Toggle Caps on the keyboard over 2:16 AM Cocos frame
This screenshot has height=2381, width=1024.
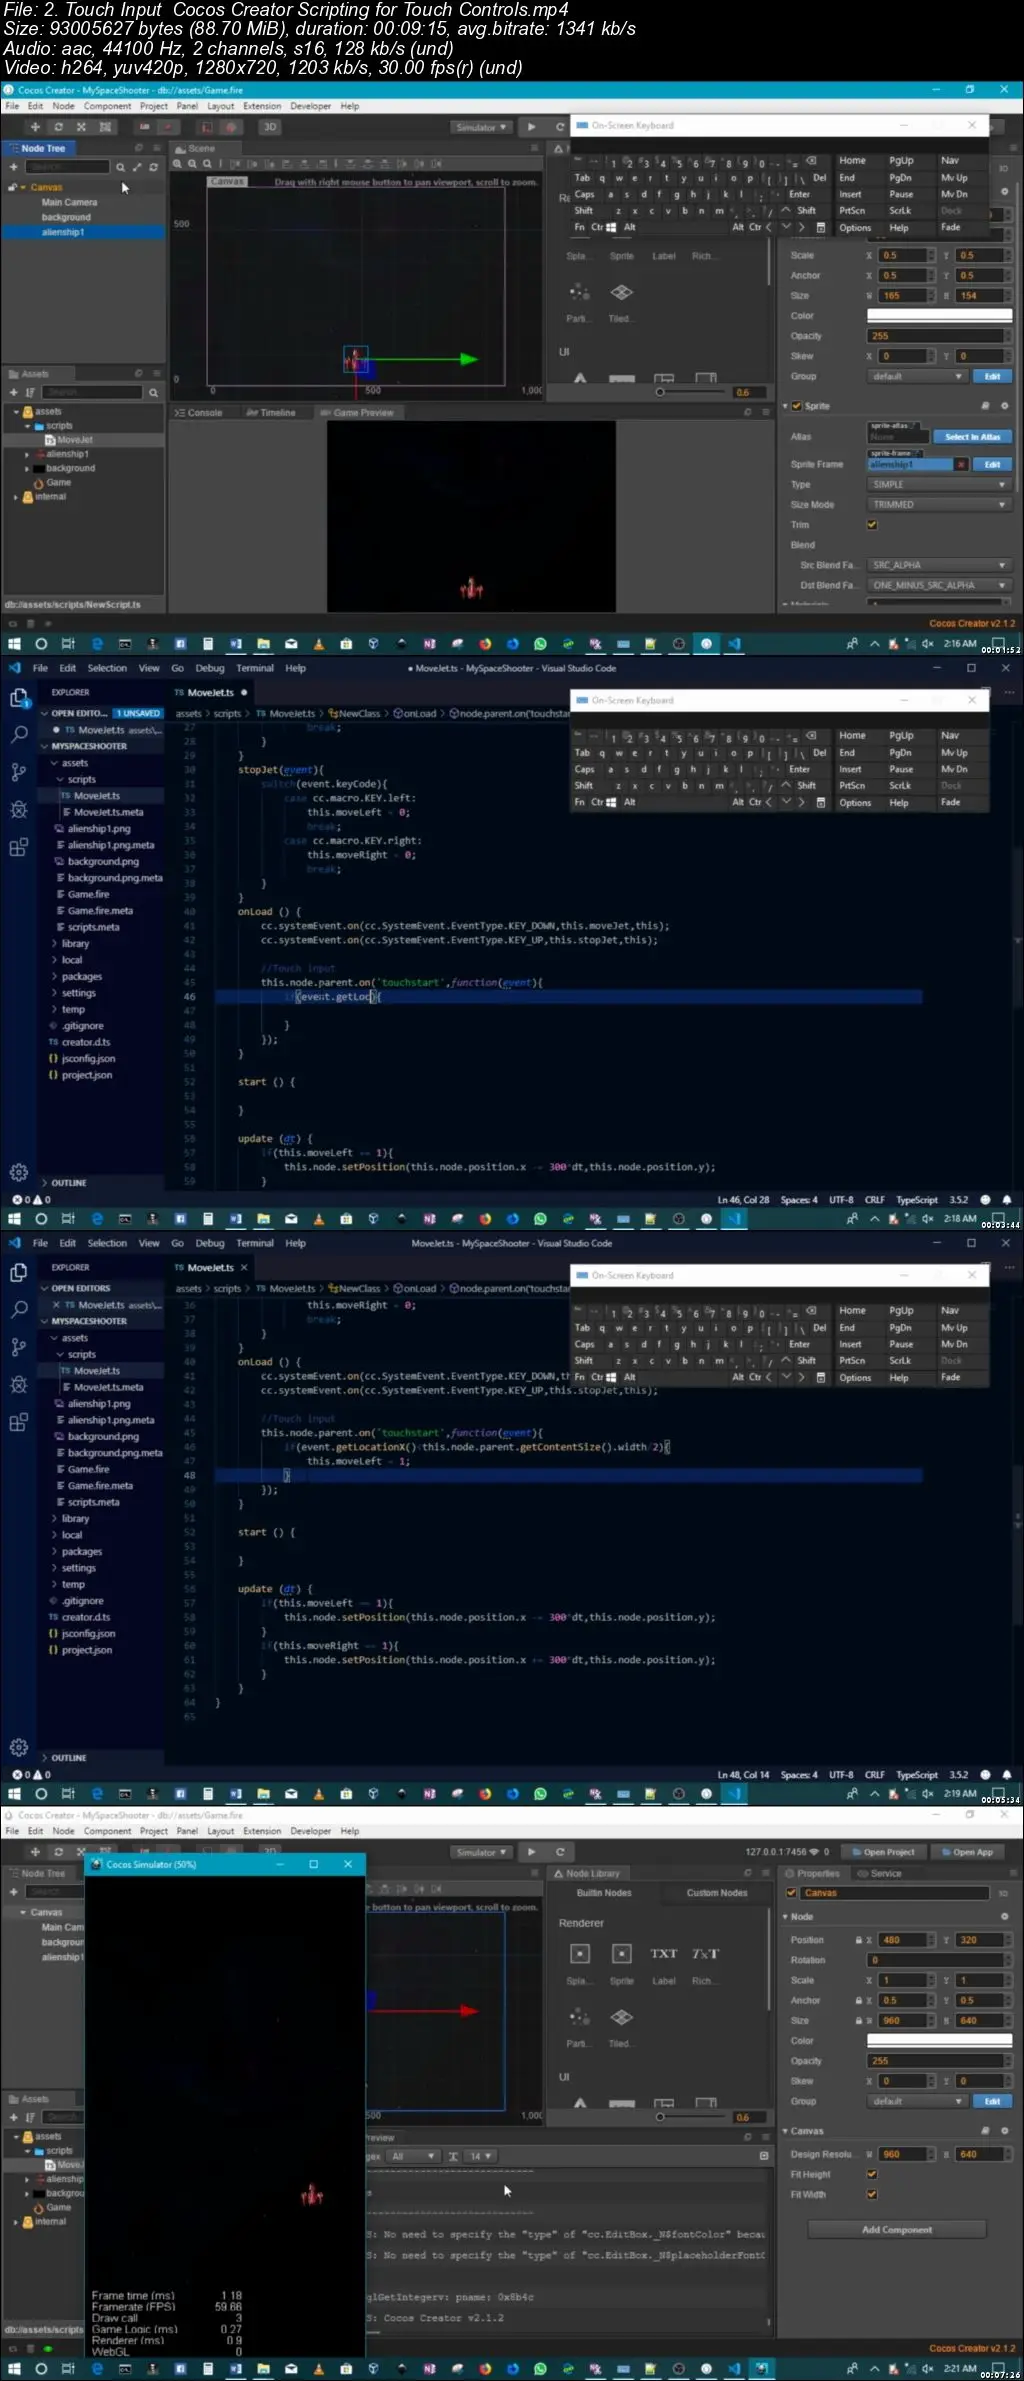[584, 194]
